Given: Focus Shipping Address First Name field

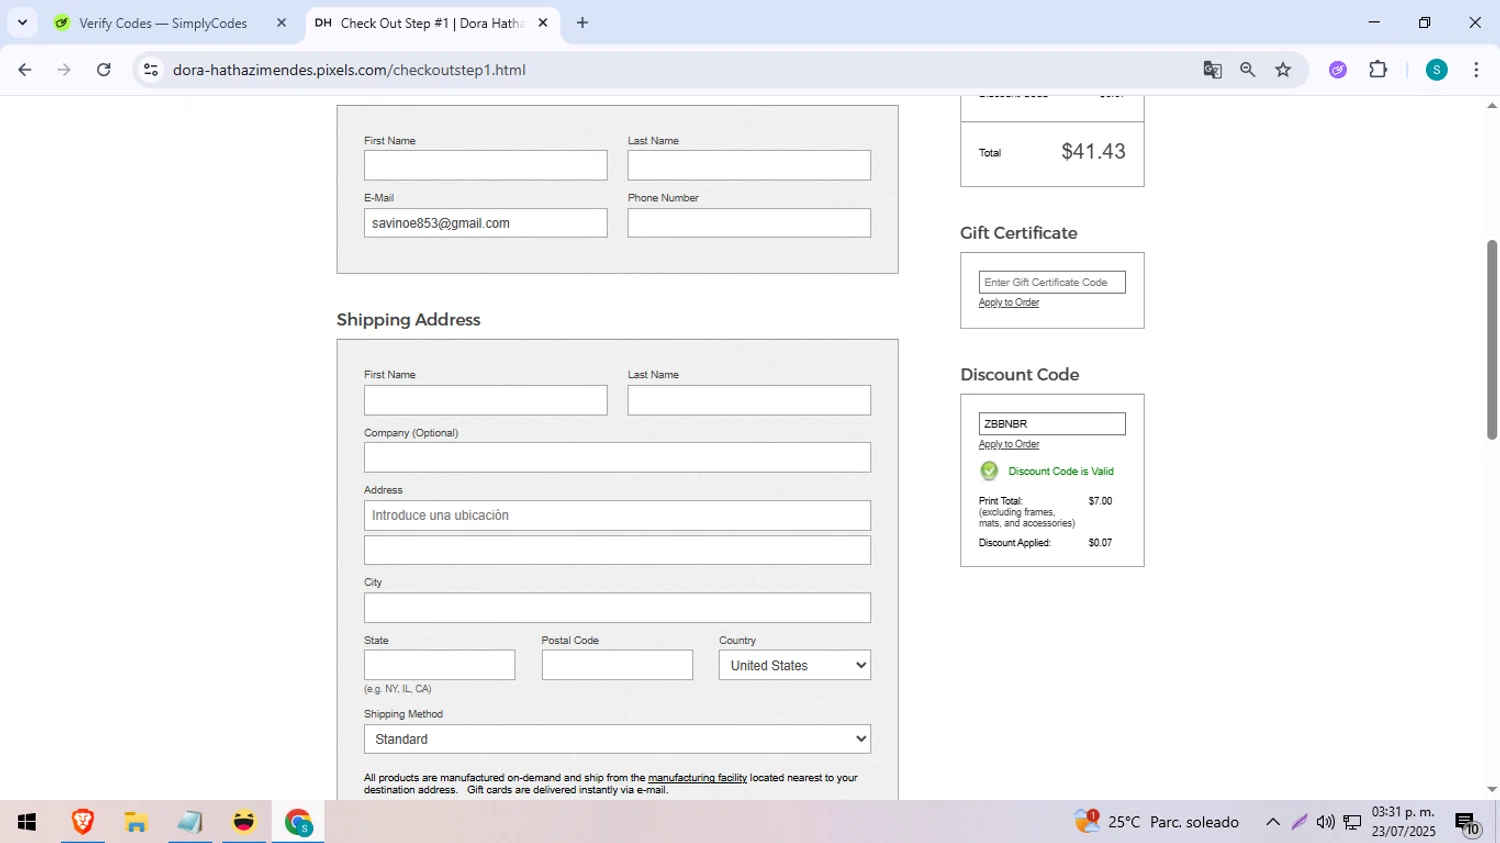Looking at the screenshot, I should pyautogui.click(x=485, y=400).
